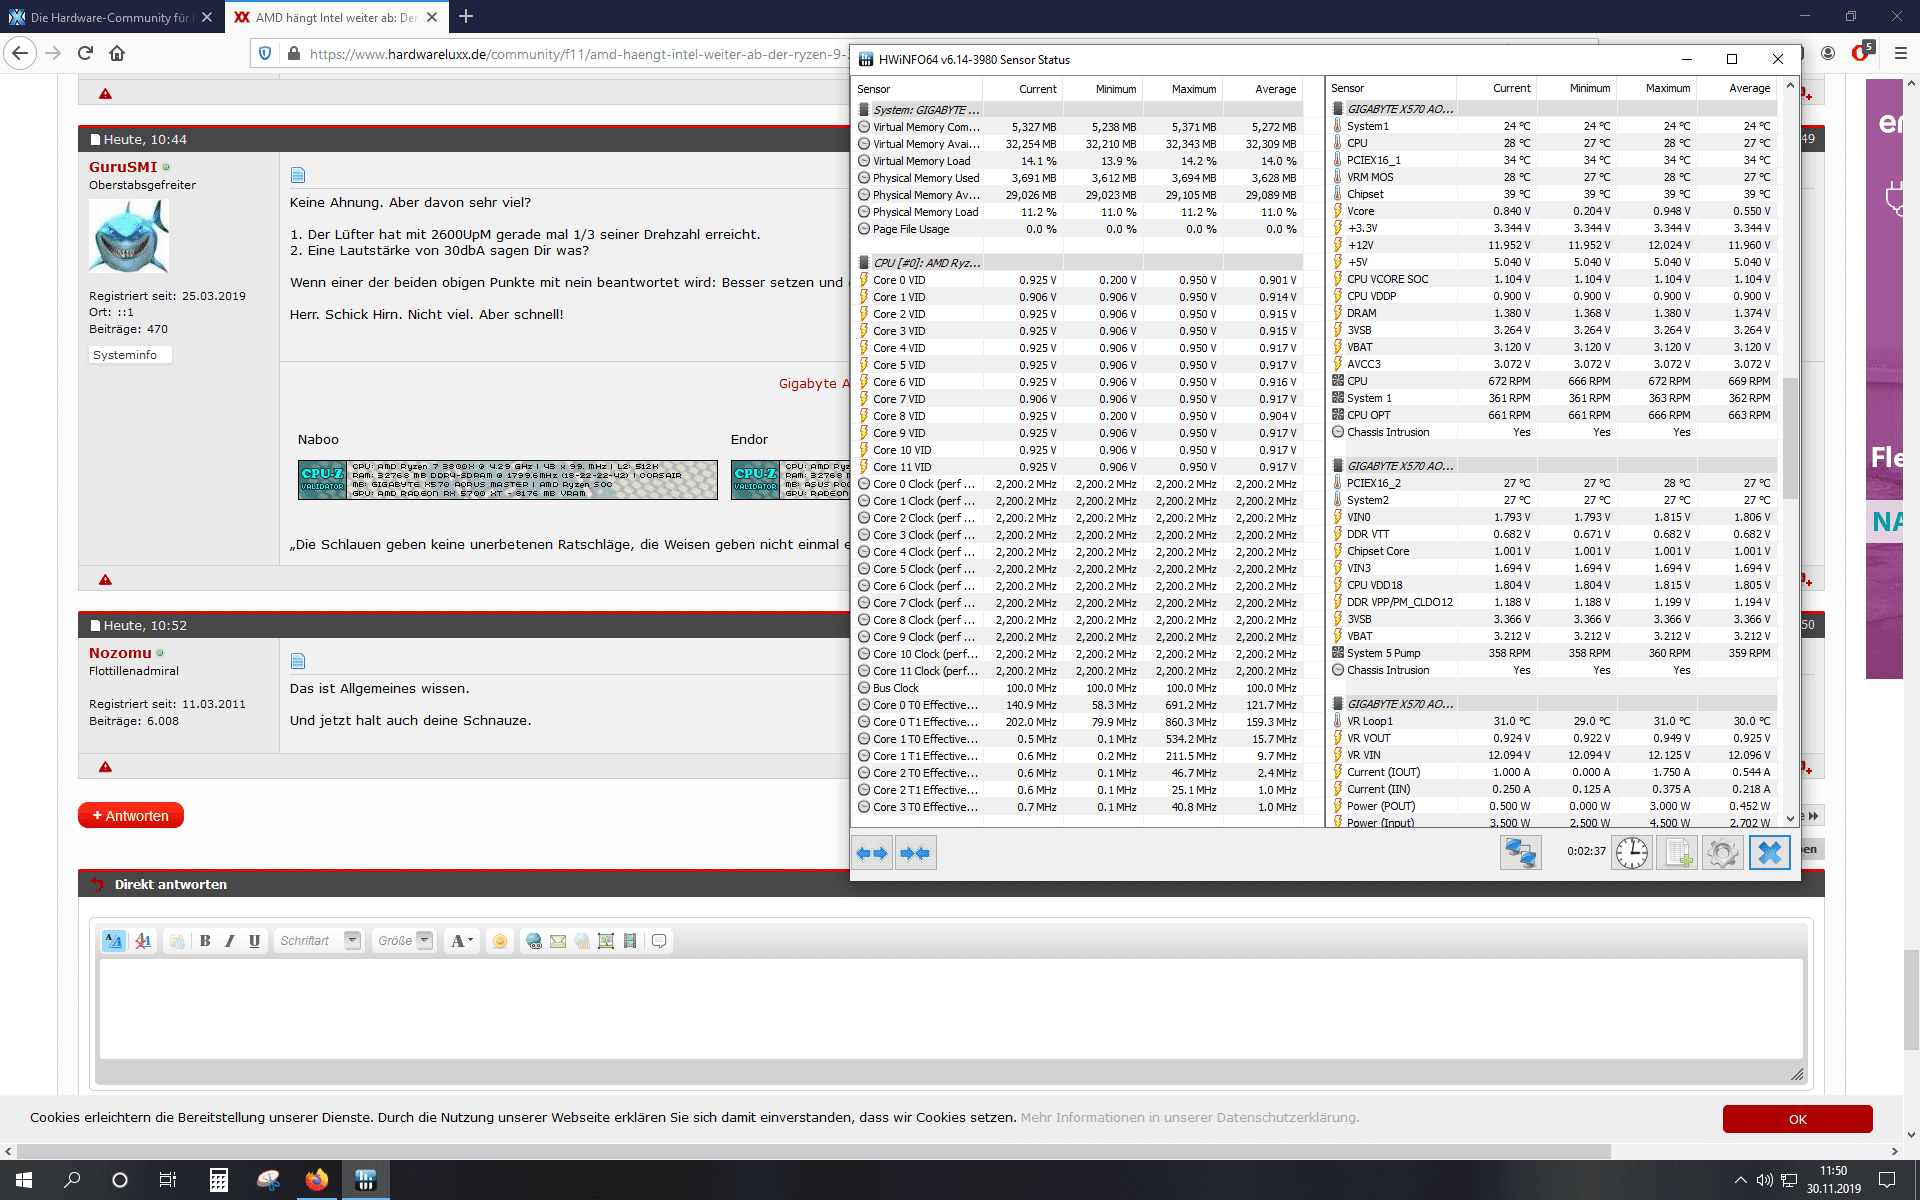Open a new browser tab
The width and height of the screenshot is (1920, 1200).
pyautogui.click(x=466, y=17)
